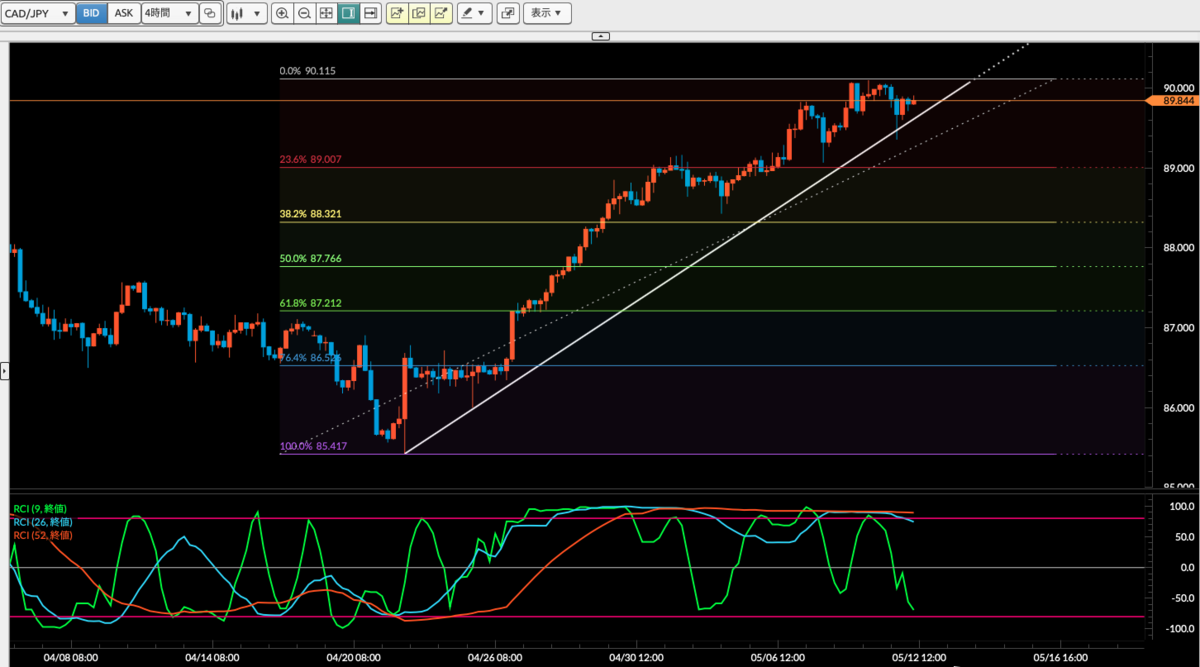Click the 04/26 08:00 date axis label

click(494, 658)
